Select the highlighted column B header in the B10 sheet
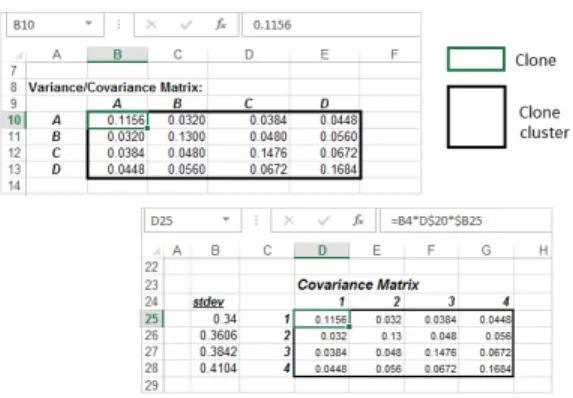Image resolution: width=573 pixels, height=398 pixels. pyautogui.click(x=117, y=55)
